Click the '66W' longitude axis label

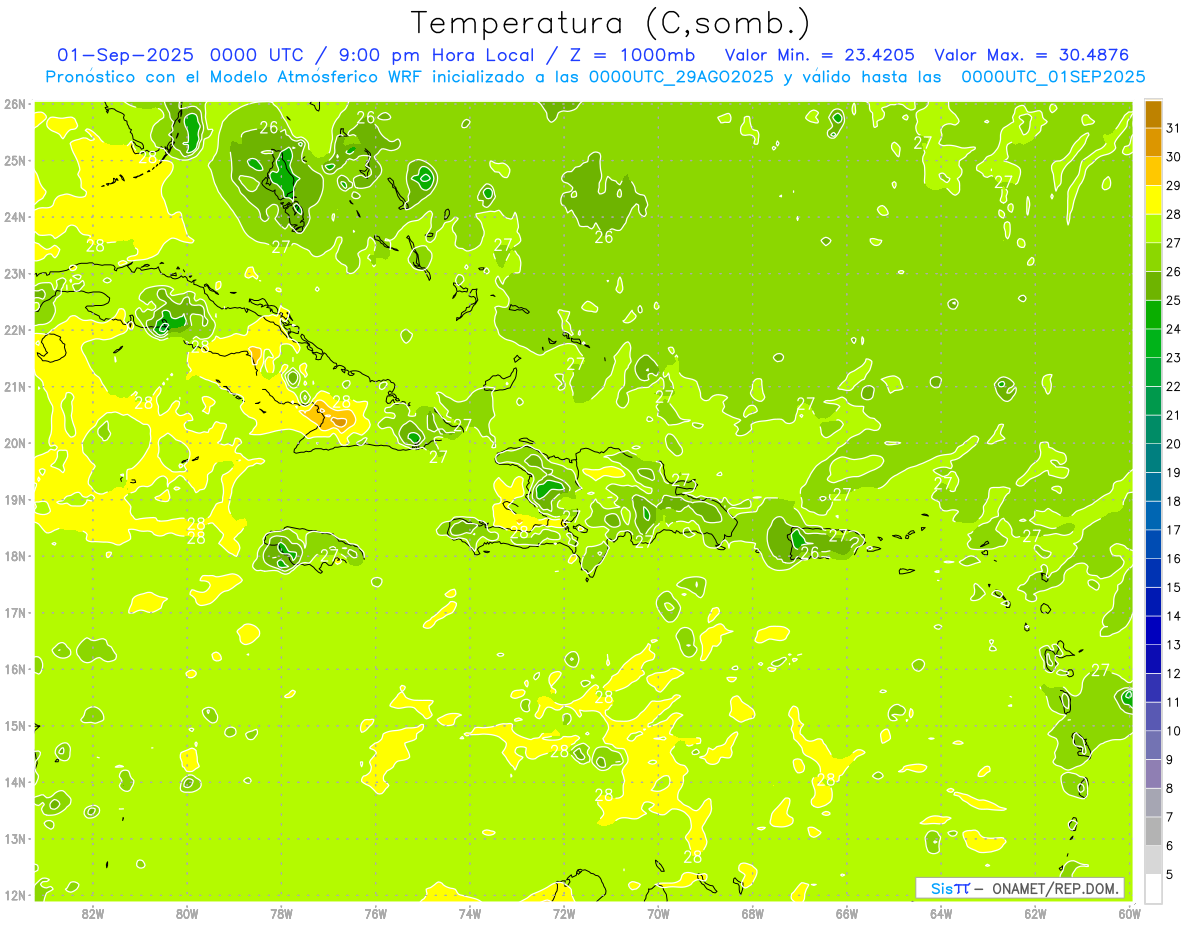(x=846, y=913)
